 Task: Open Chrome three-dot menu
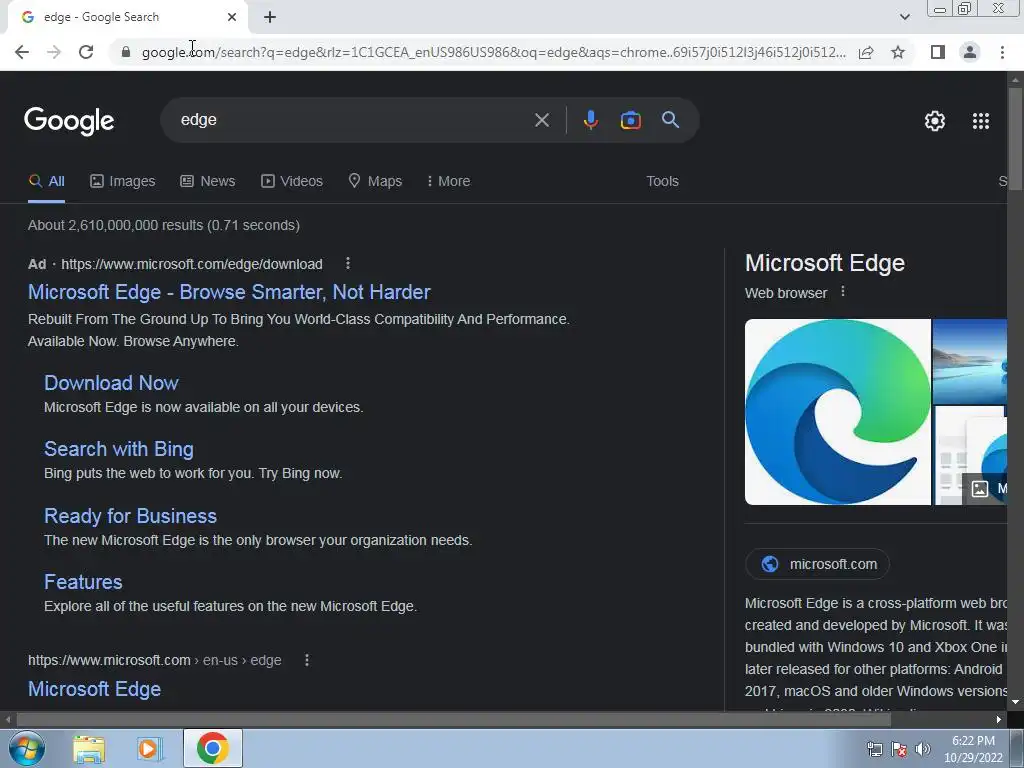click(x=1002, y=52)
